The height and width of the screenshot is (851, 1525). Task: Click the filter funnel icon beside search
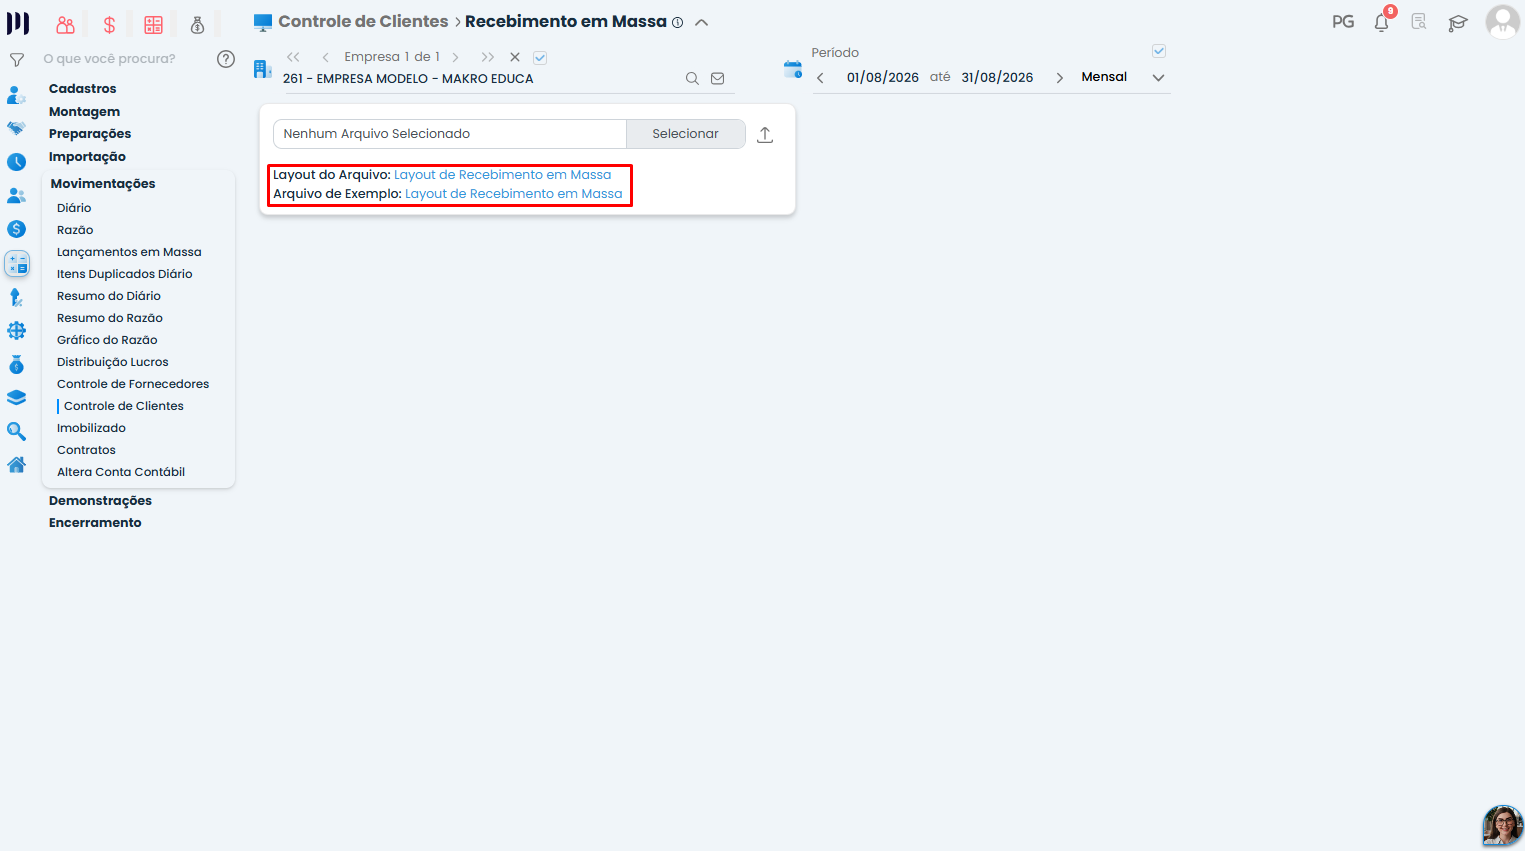click(x=17, y=60)
